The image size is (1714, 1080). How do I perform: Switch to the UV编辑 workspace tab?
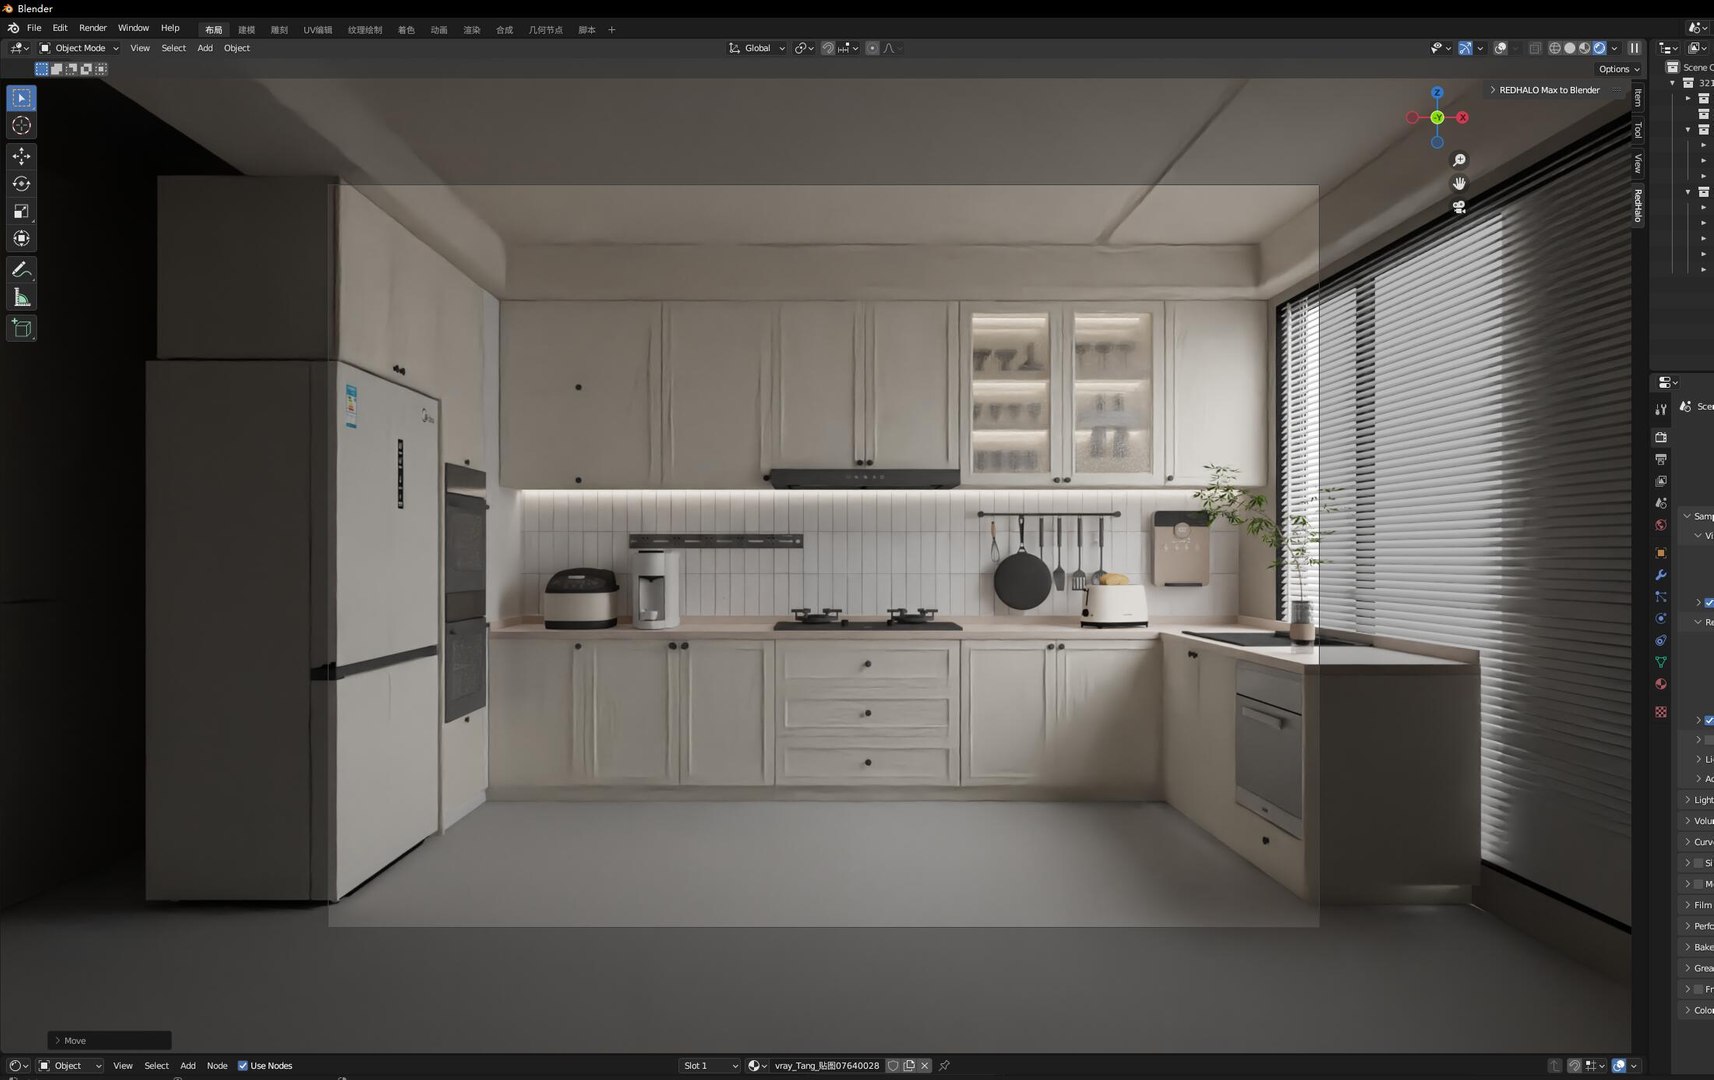pyautogui.click(x=318, y=30)
